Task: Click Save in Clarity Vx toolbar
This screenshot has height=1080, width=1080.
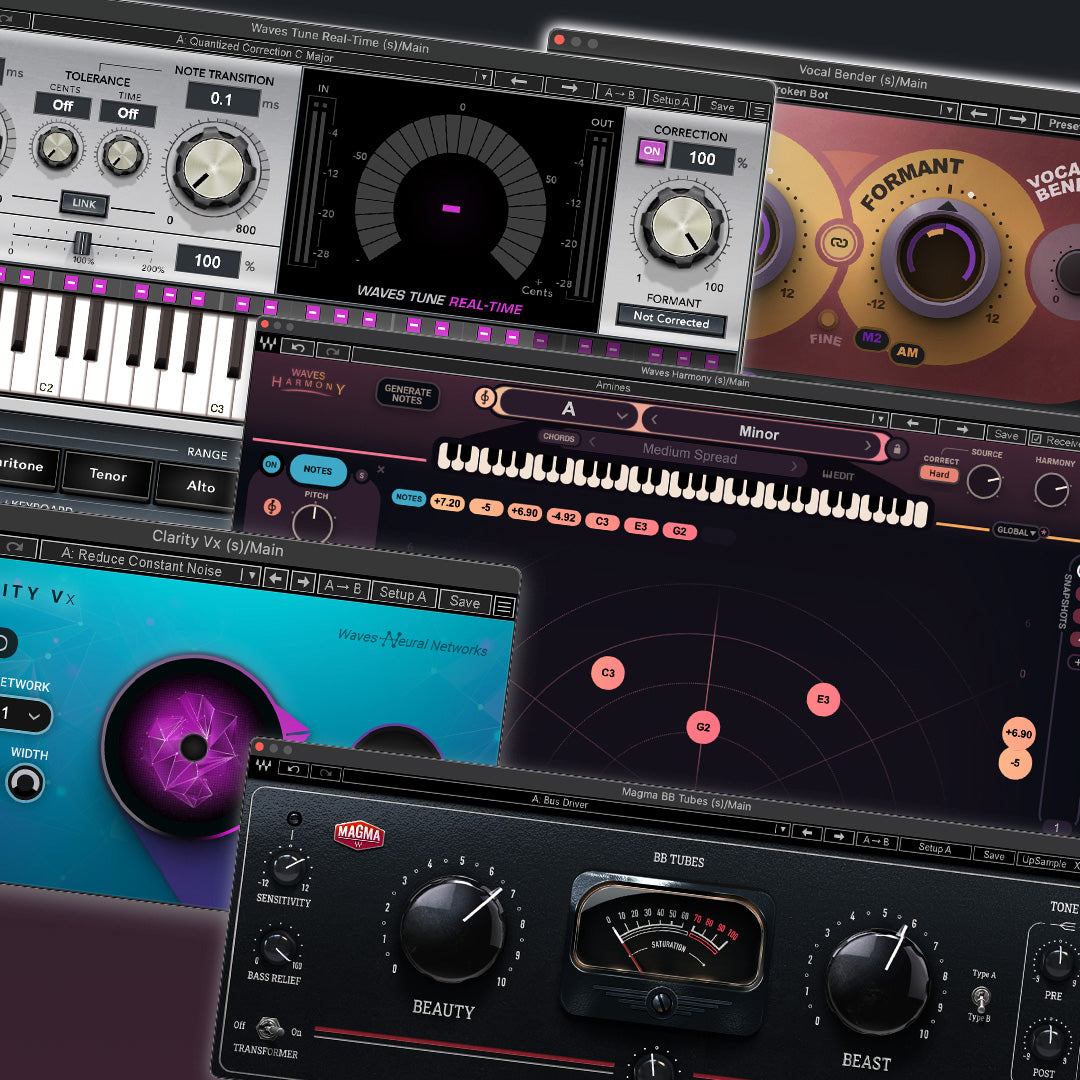Action: pyautogui.click(x=465, y=601)
